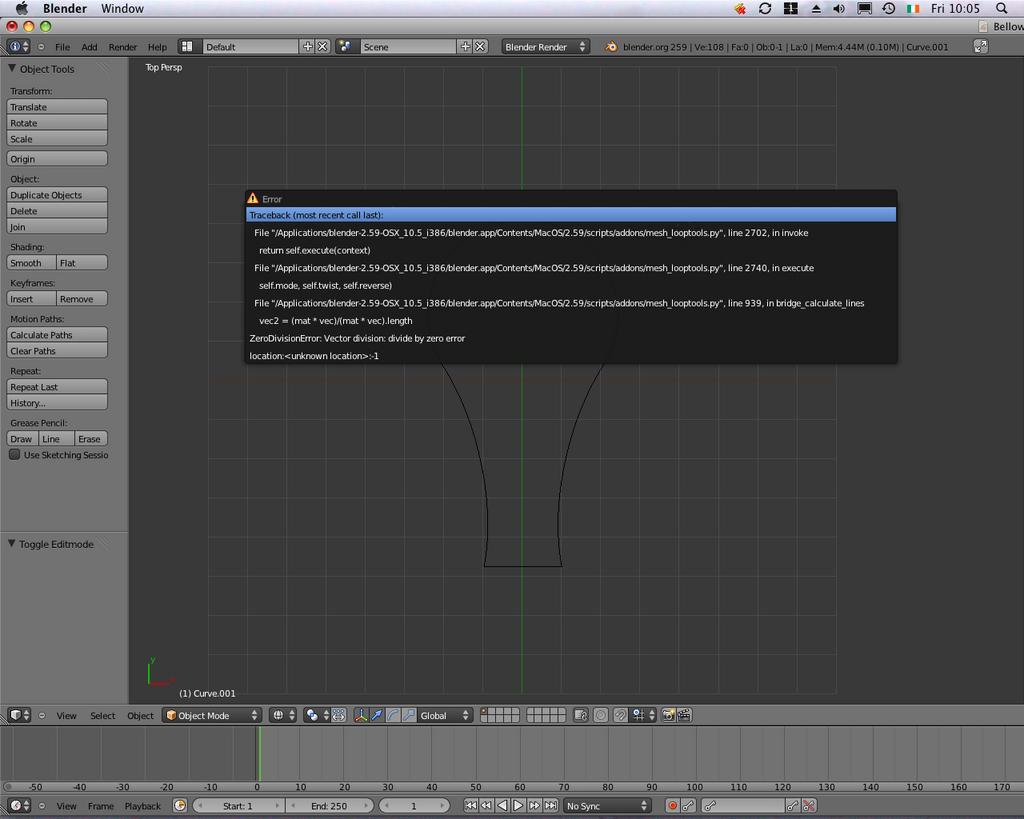Open the Object Mode dropdown
This screenshot has width=1024, height=819.
pos(212,715)
